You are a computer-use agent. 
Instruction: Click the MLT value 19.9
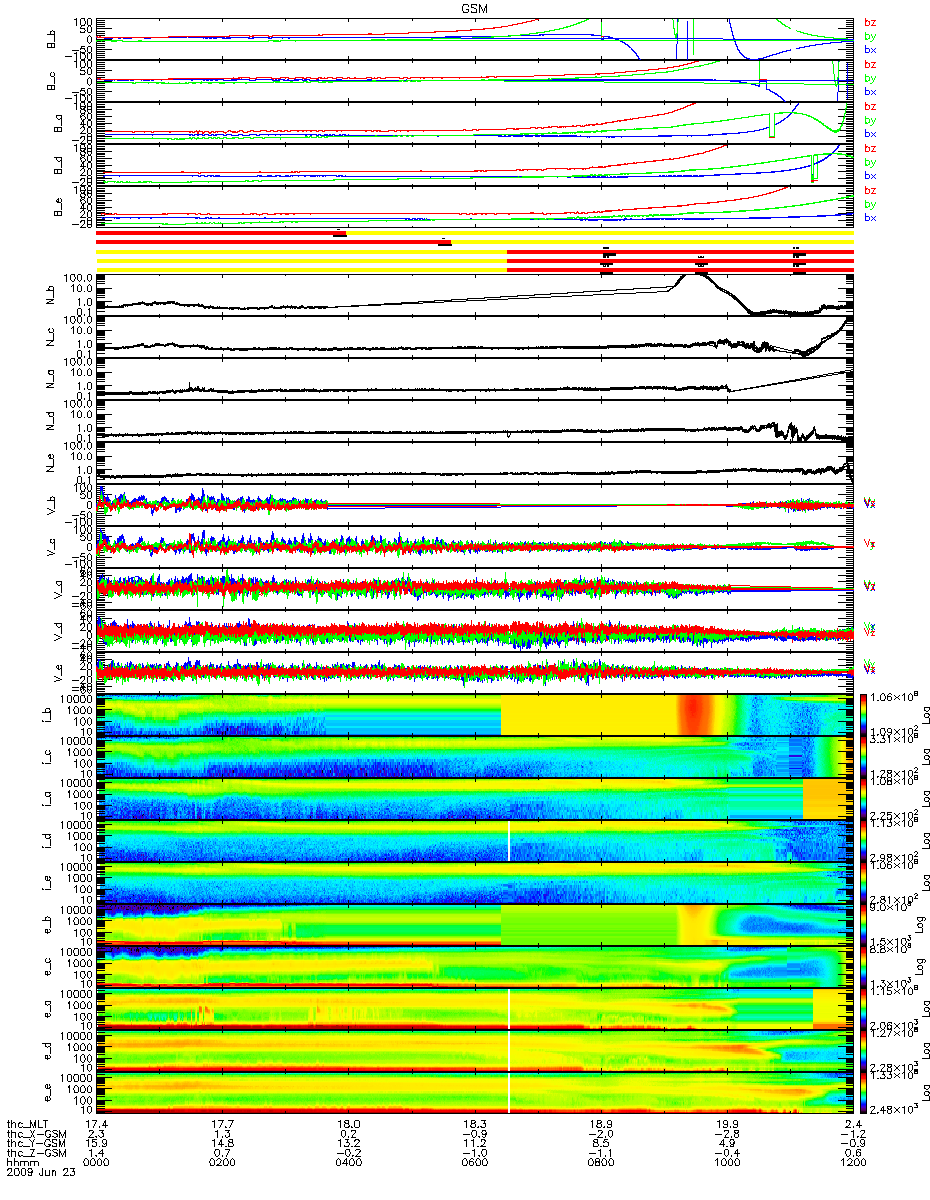[726, 1123]
